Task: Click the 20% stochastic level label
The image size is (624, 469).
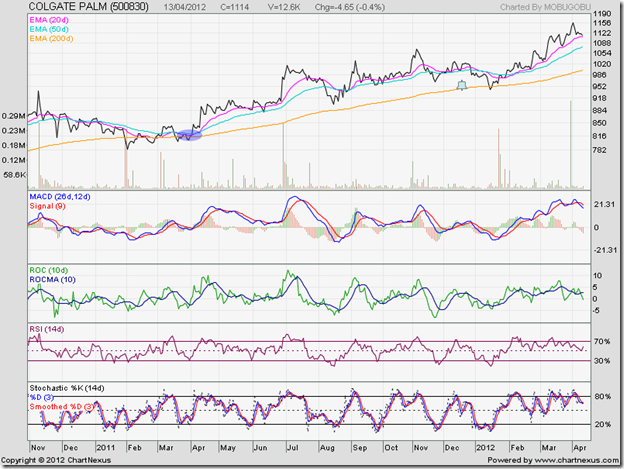Action: 603,424
